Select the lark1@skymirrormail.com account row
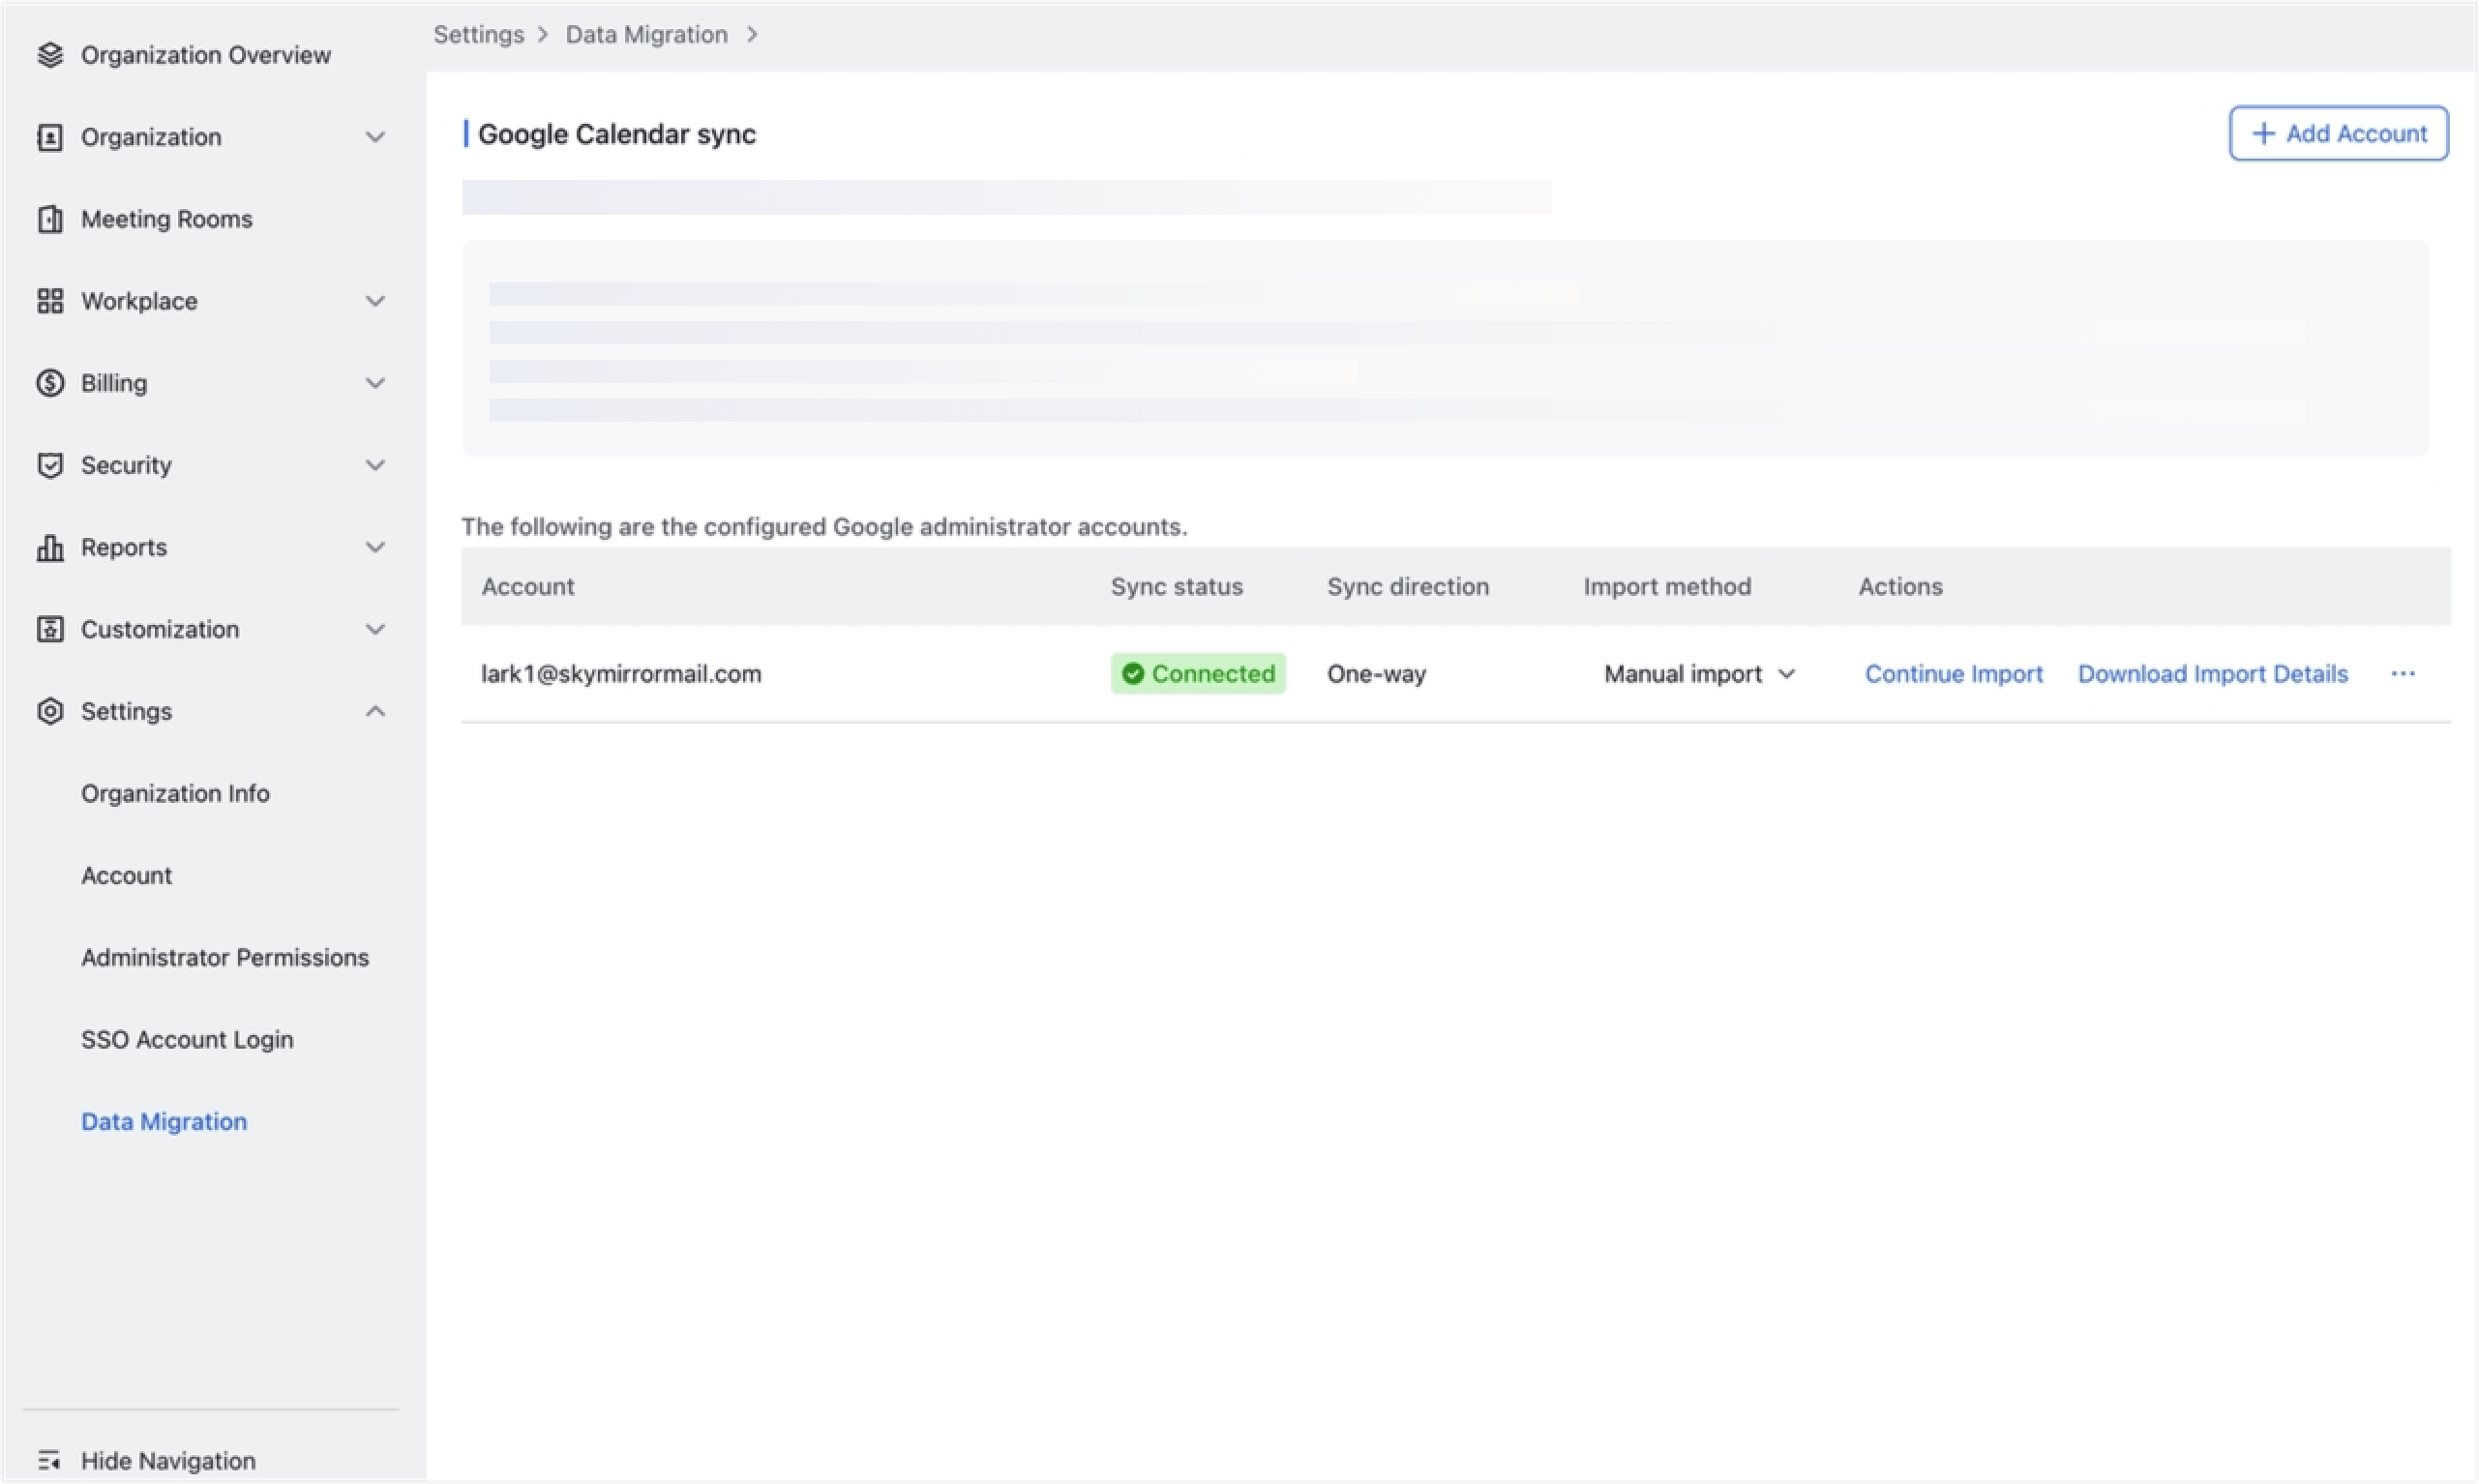Viewport: 2479px width, 1484px height. pos(620,673)
